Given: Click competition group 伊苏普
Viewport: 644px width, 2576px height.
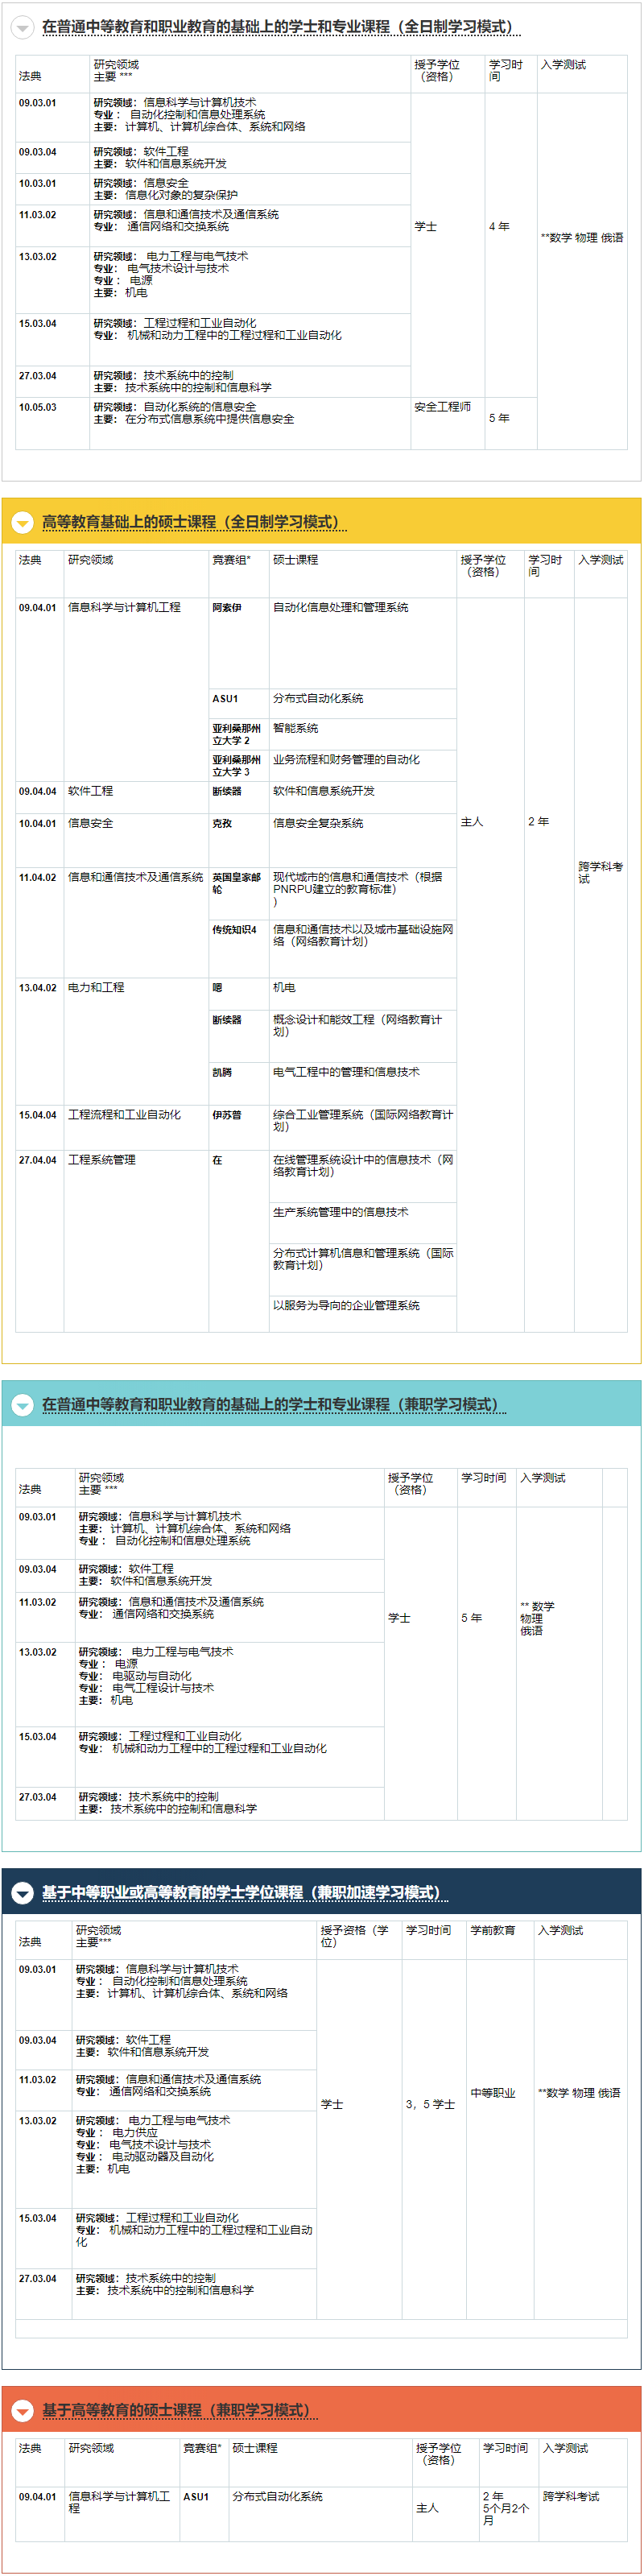Looking at the screenshot, I should pyautogui.click(x=227, y=1115).
